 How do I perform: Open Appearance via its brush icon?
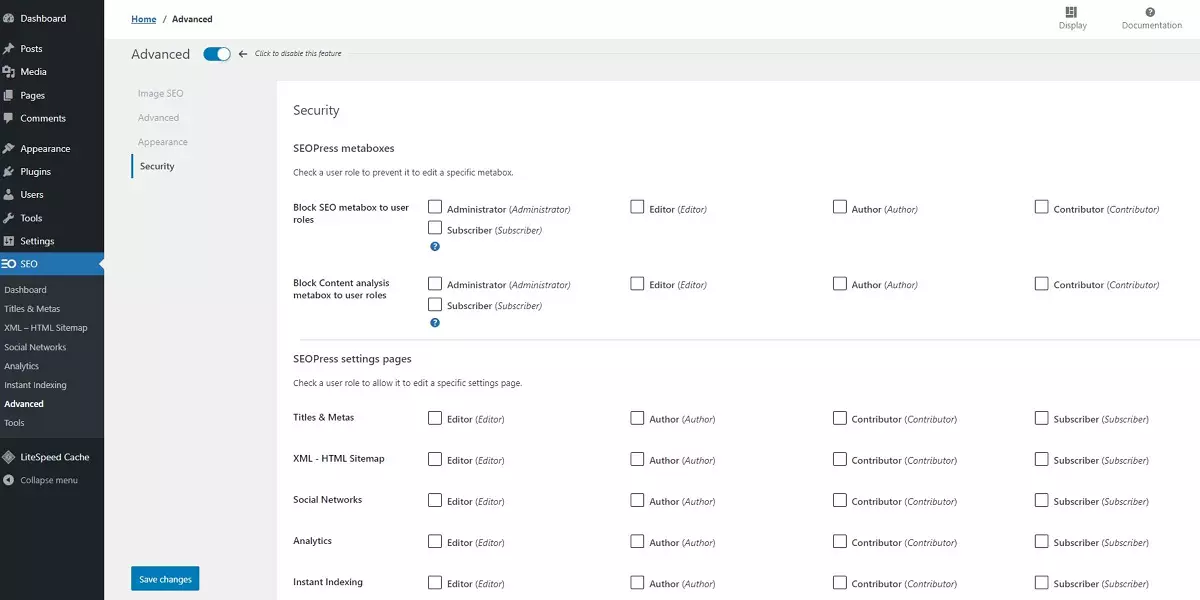point(9,149)
